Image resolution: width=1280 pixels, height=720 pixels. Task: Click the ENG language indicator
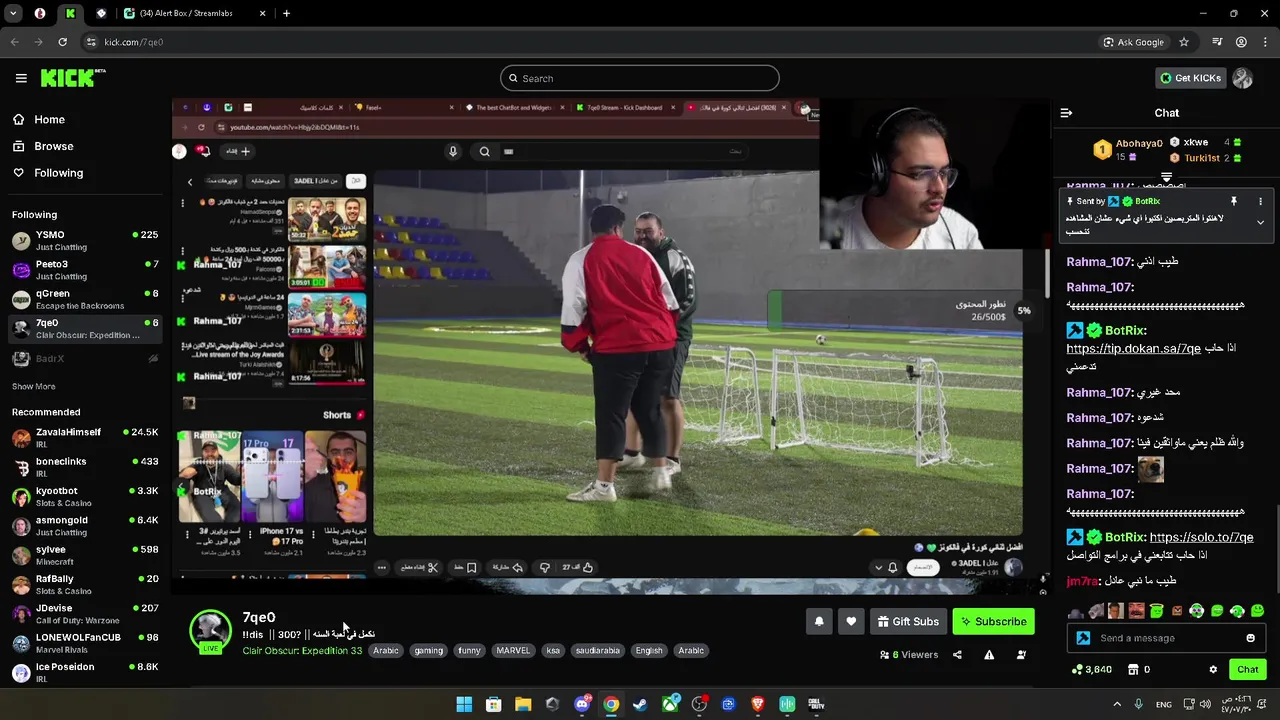pos(1164,704)
